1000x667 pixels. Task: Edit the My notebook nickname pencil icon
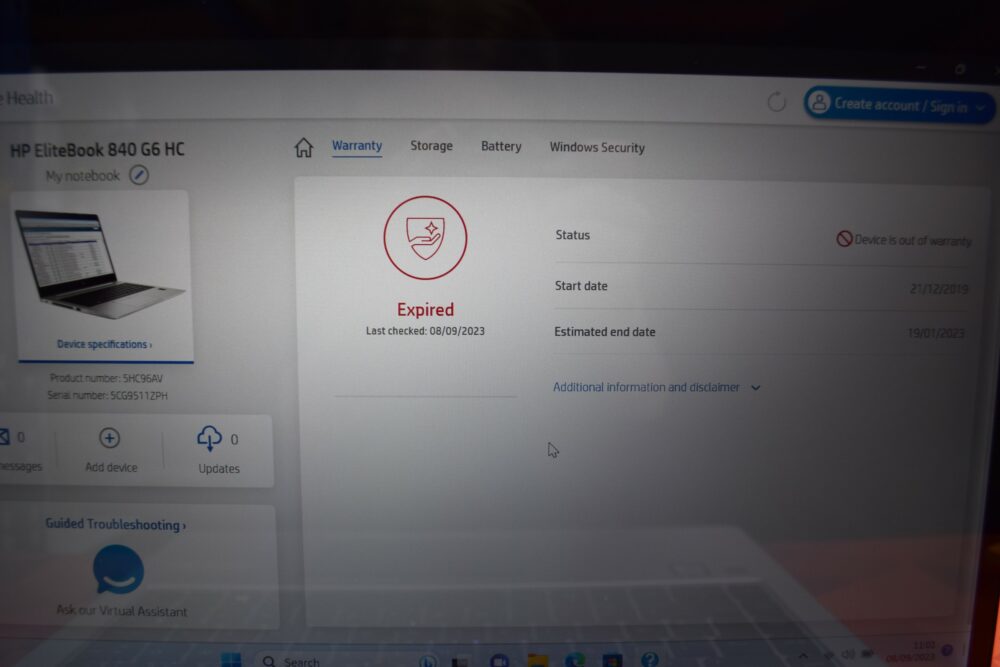click(139, 175)
